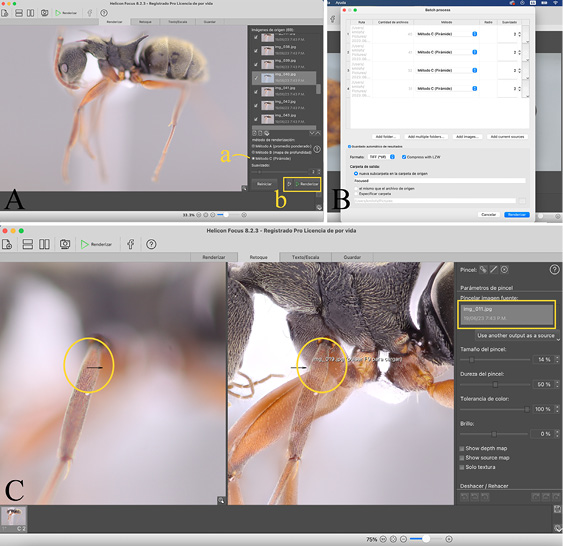The width and height of the screenshot is (563, 546).
Task: Toggle Solo textura checkbox
Action: pos(462,467)
